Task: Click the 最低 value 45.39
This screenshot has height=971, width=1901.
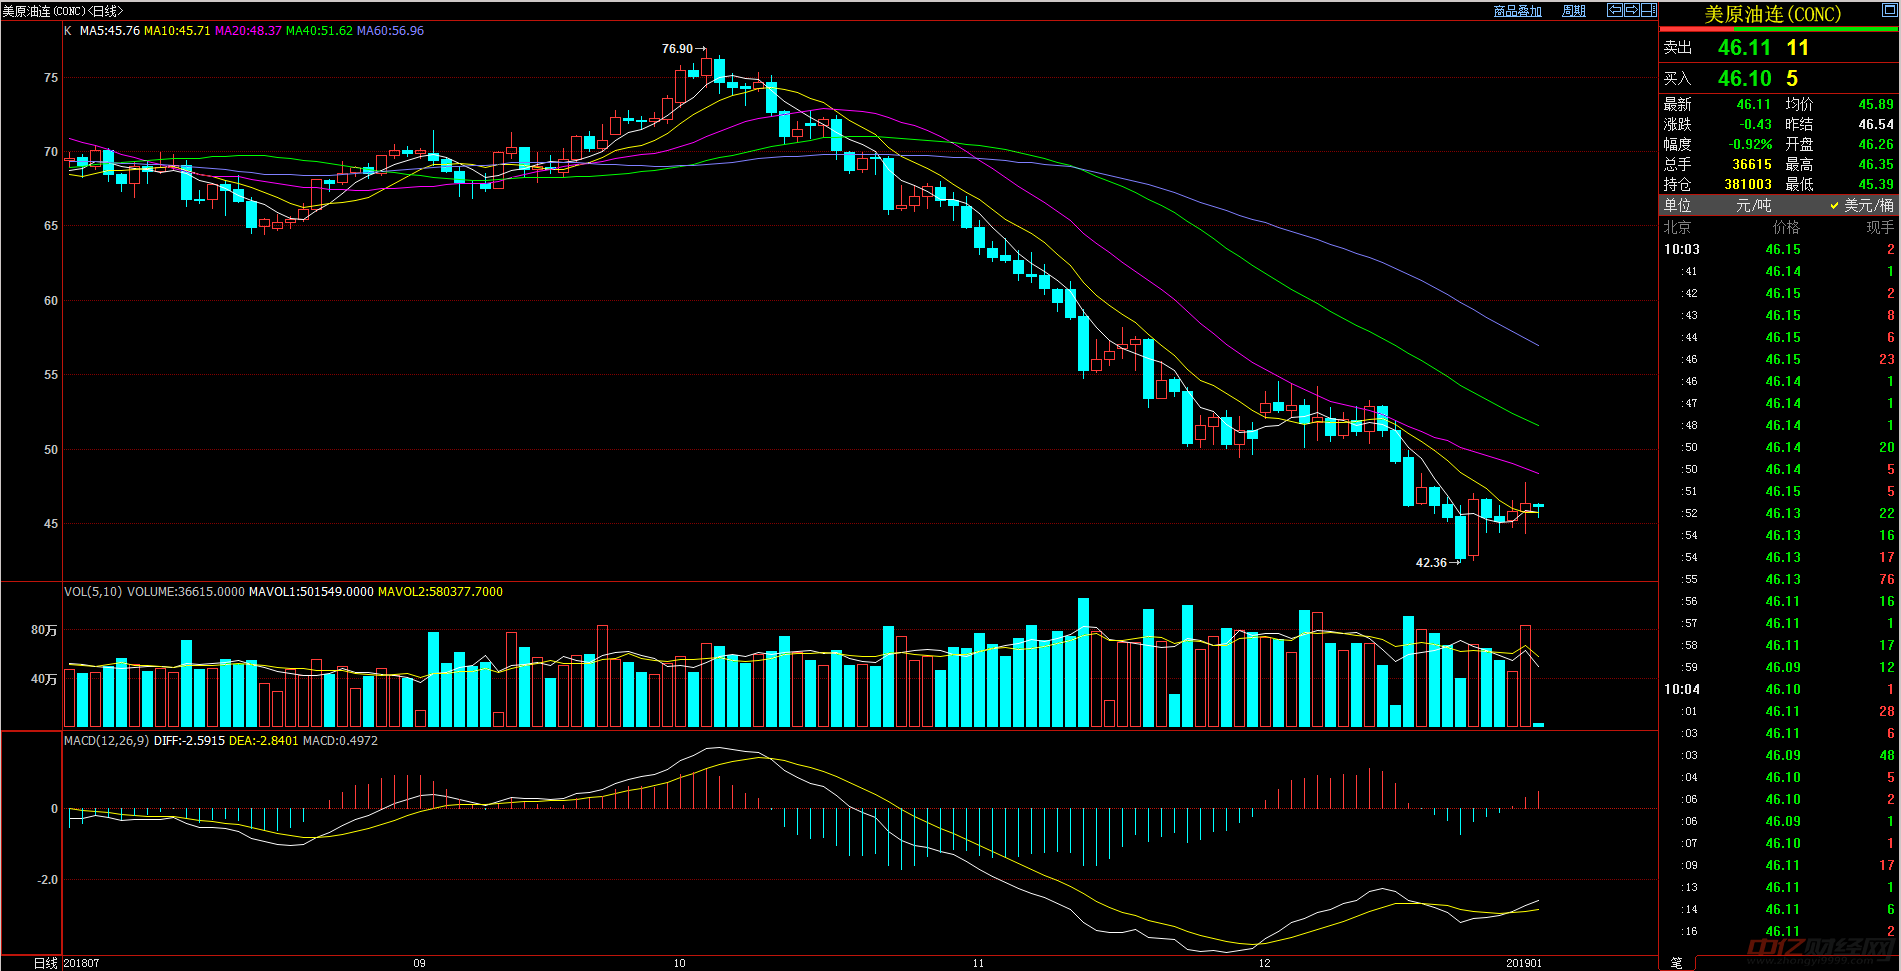Action: click(x=1876, y=185)
